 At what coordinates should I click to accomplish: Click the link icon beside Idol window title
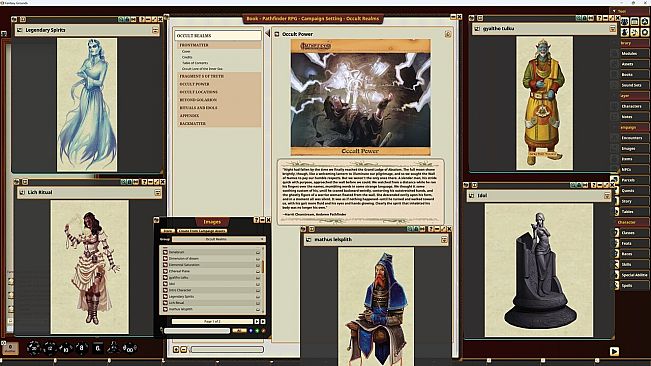[471, 195]
